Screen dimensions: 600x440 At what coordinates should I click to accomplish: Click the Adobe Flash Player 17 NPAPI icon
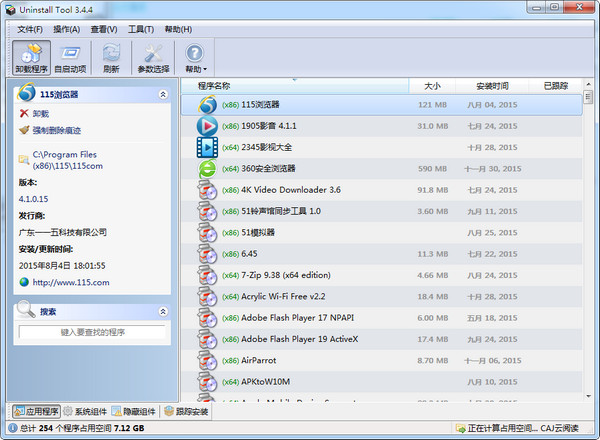[x=207, y=318]
